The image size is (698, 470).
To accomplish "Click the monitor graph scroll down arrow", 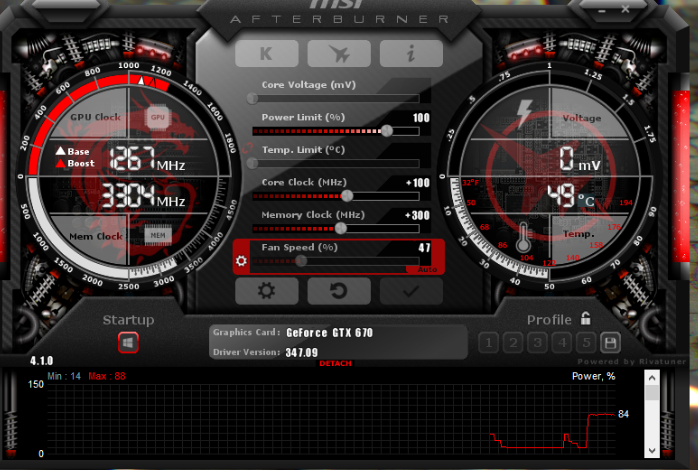I will [x=652, y=450].
